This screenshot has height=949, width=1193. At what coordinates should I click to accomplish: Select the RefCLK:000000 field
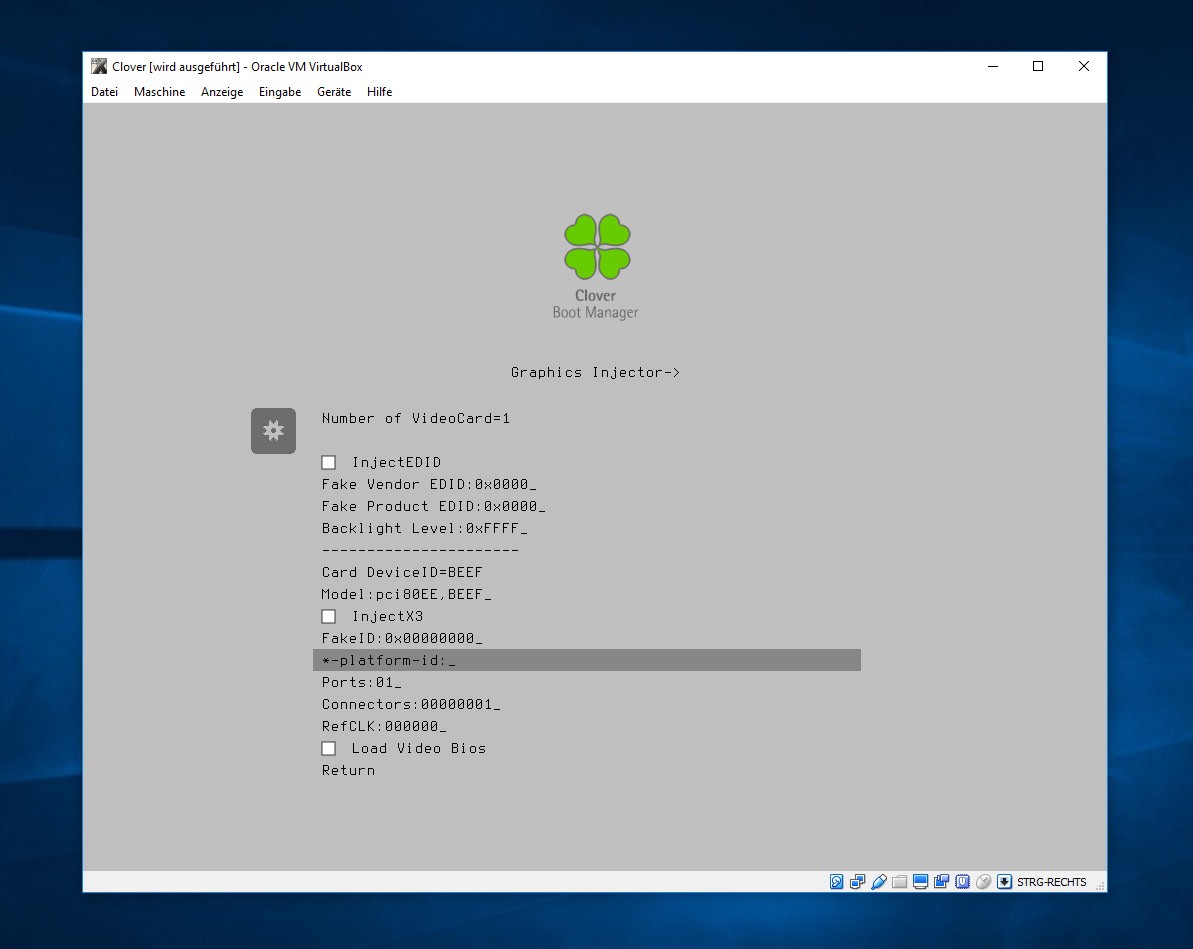click(384, 726)
